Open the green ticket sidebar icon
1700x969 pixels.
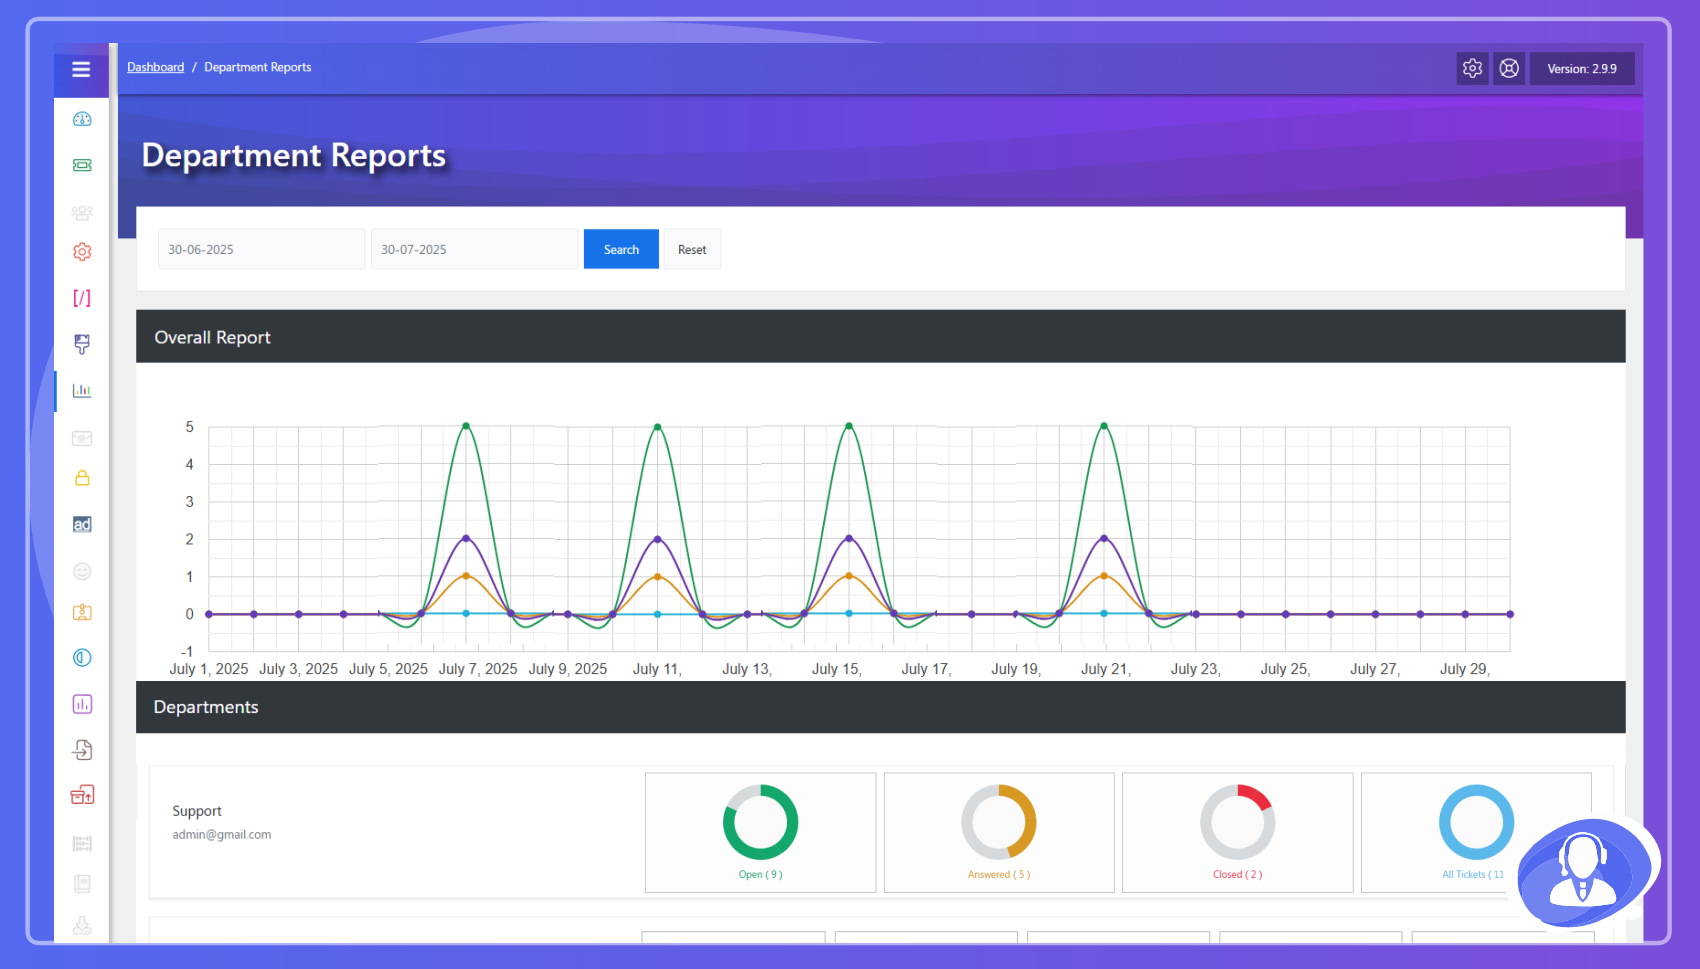[x=82, y=165]
